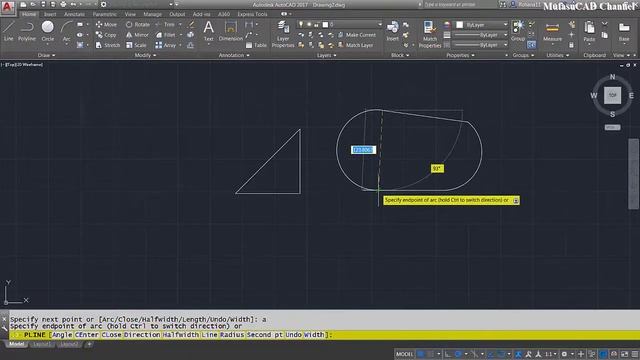The image size is (640, 360).
Task: Toggle ortho mode in status bar
Action: pyautogui.click(x=448, y=354)
